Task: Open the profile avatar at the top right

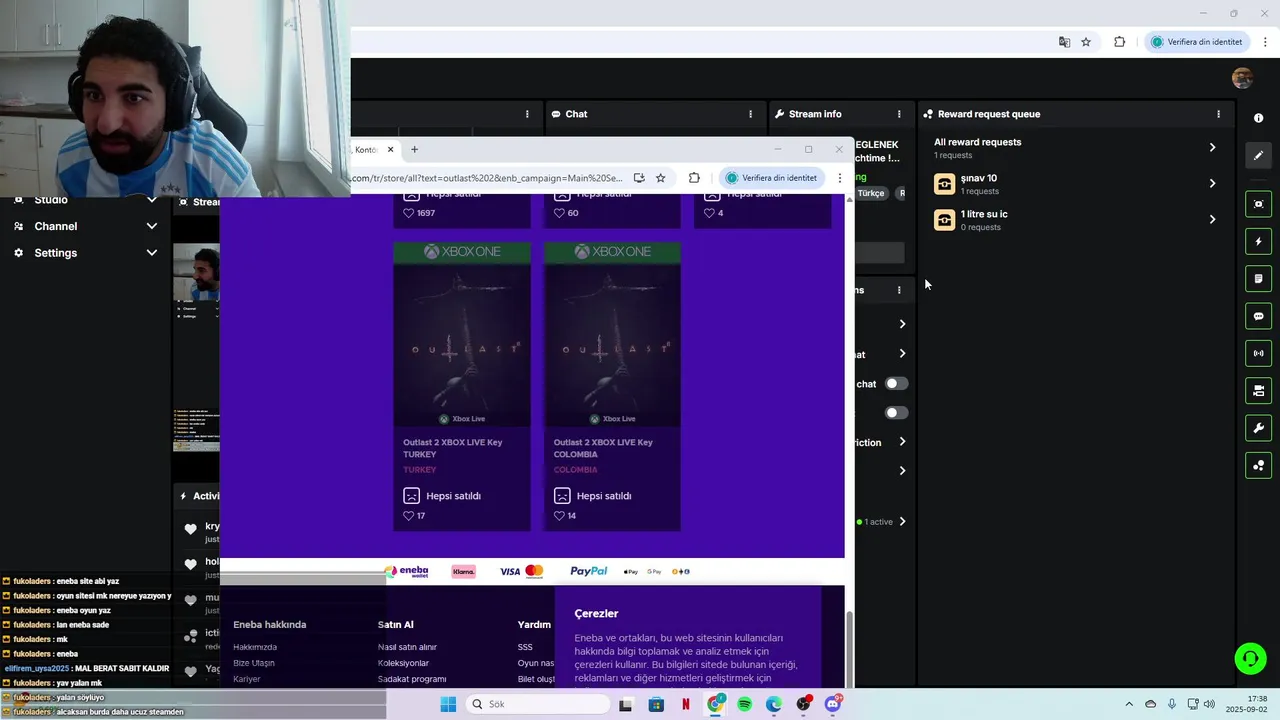Action: point(1242,78)
